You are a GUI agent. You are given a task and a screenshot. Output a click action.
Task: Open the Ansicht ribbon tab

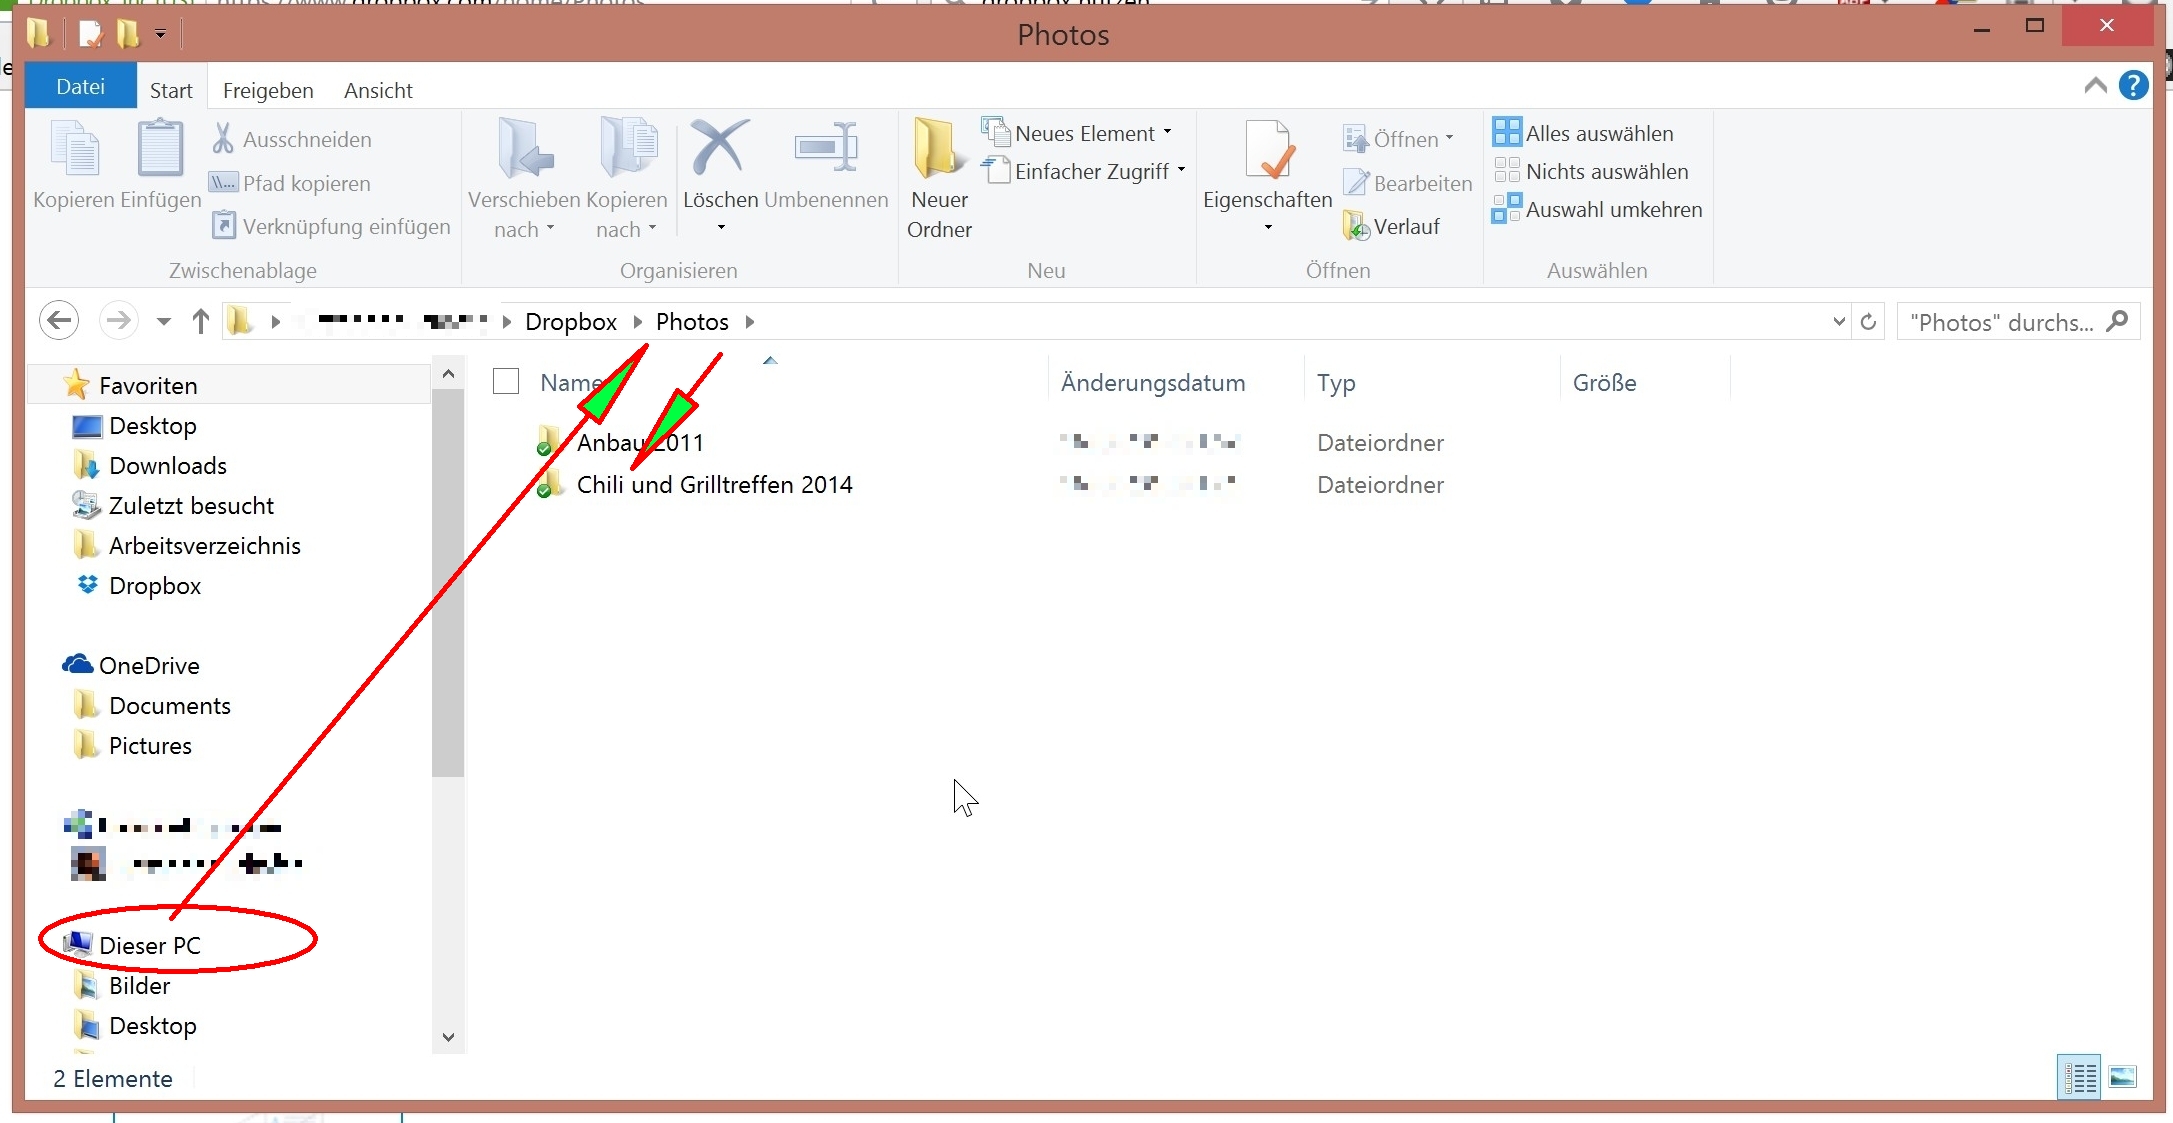pos(378,90)
